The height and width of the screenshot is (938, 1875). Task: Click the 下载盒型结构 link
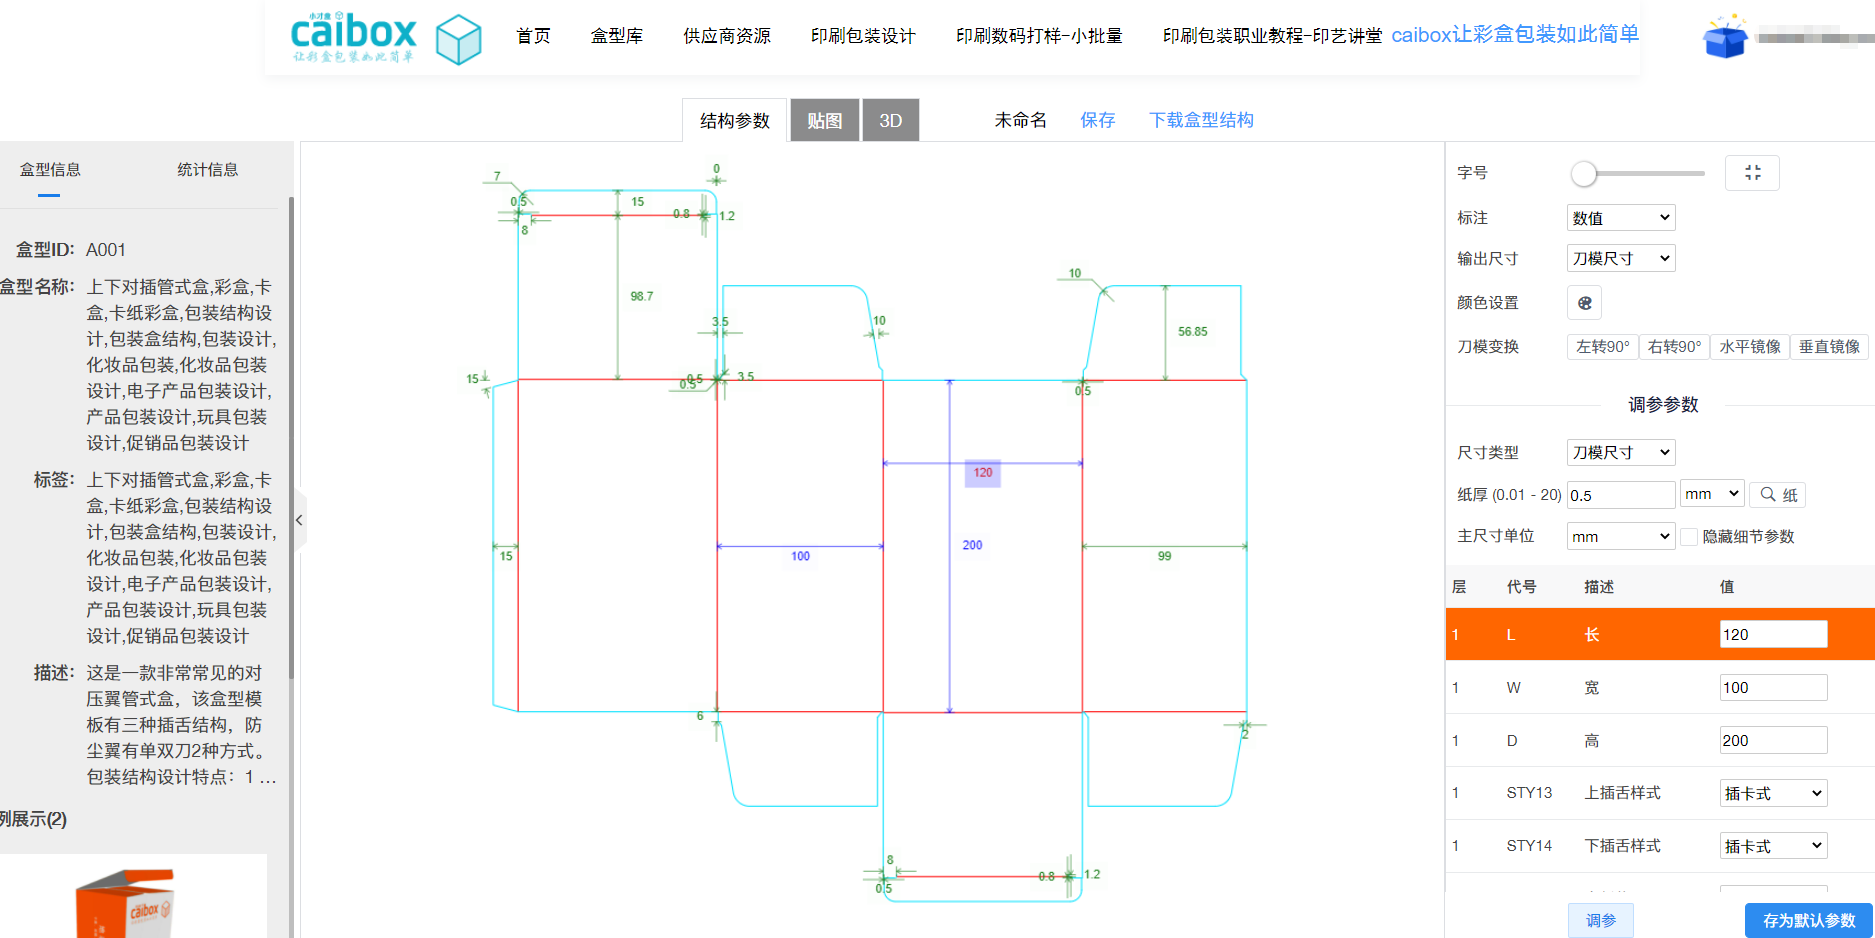tap(1201, 120)
